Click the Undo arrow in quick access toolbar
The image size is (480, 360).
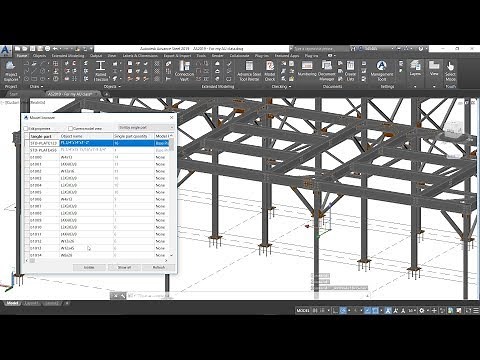pos(55,49)
